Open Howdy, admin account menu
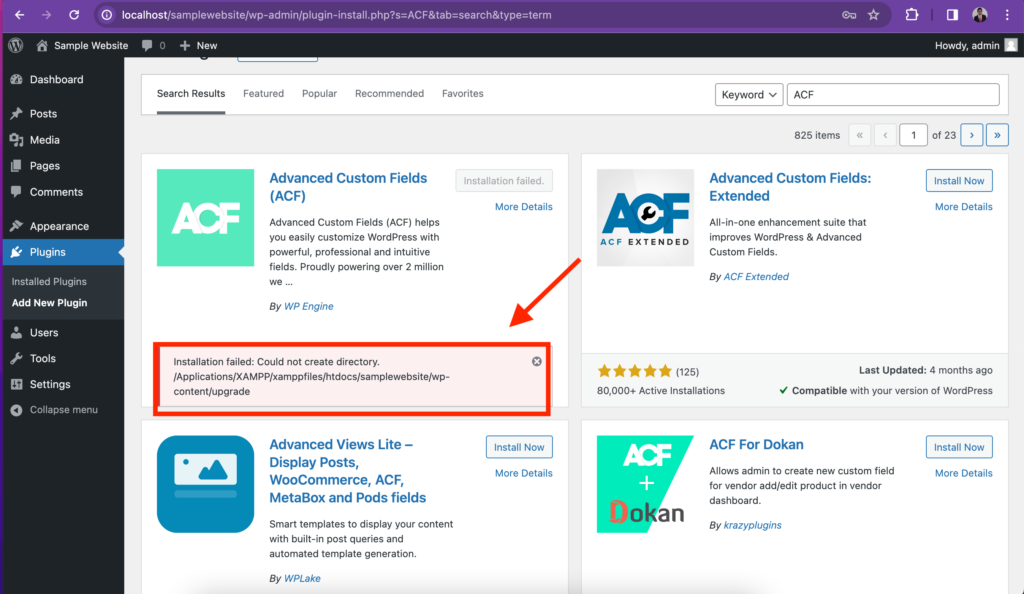This screenshot has width=1024, height=594. [976, 45]
